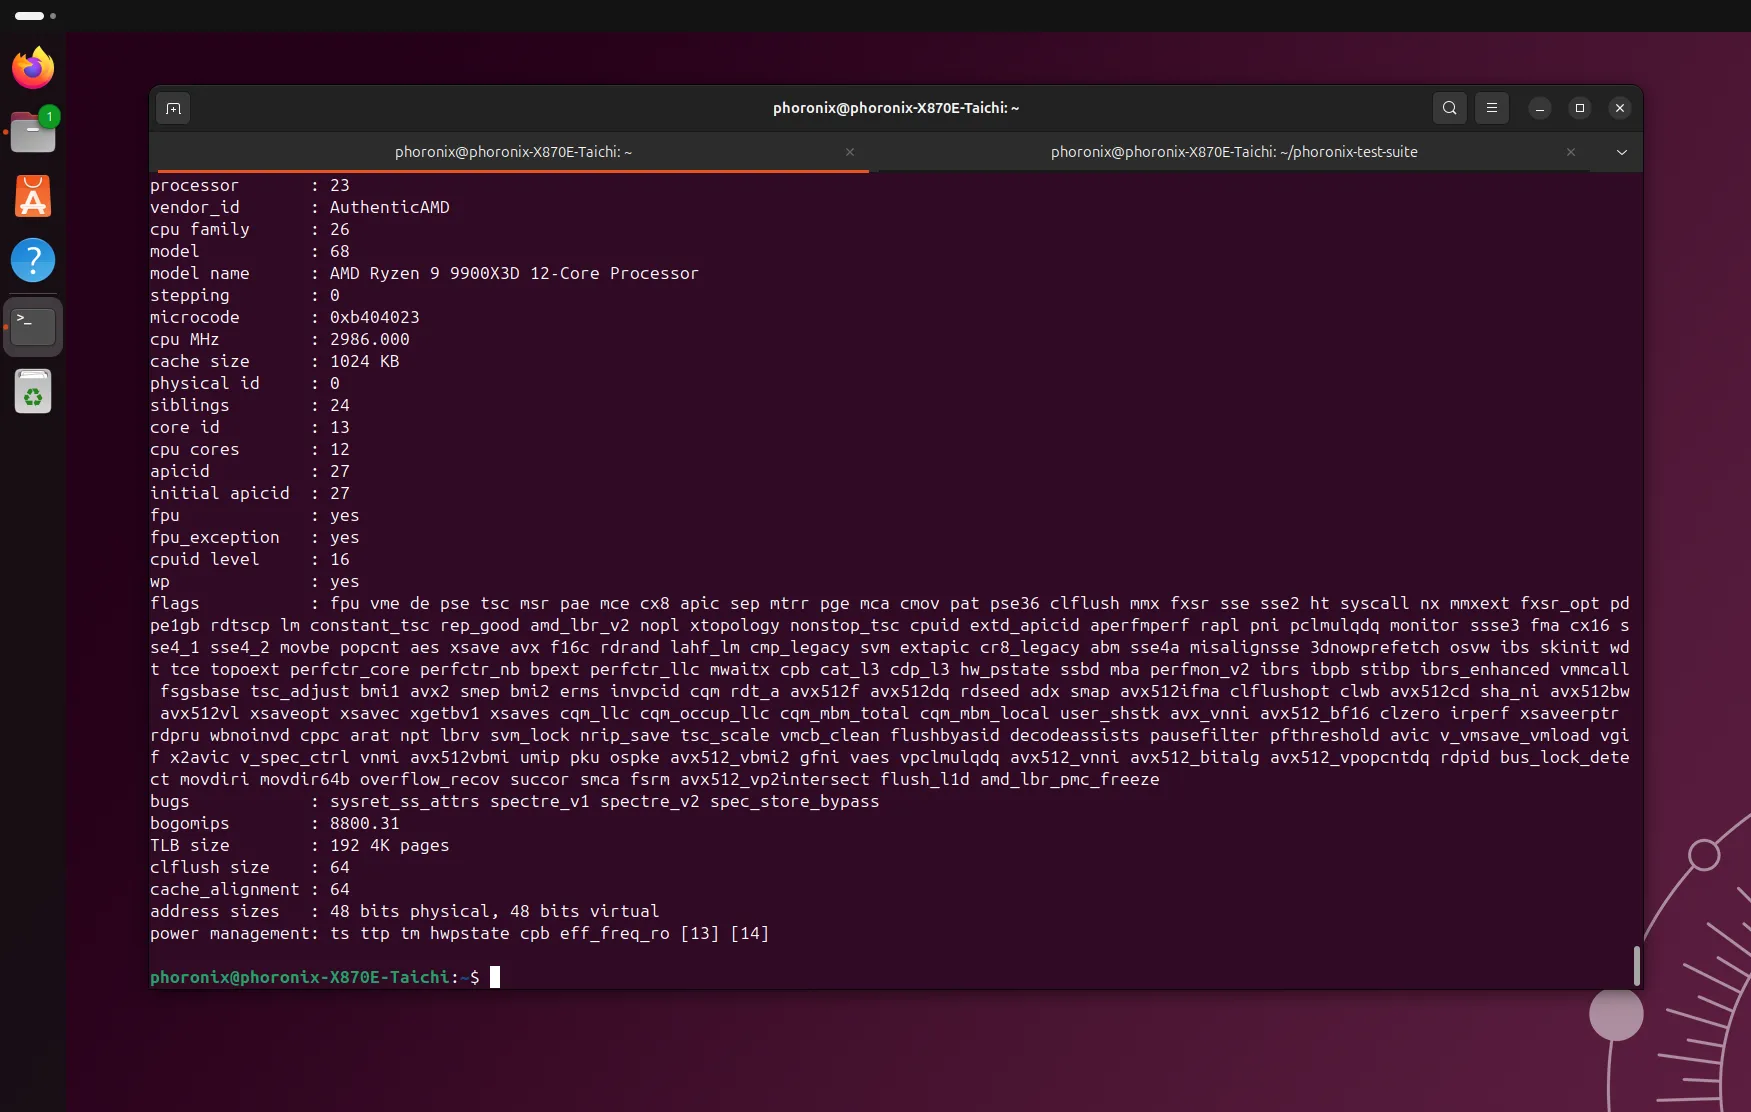This screenshot has height=1112, width=1751.
Task: Click the bogomips value 8800.31
Action: click(365, 823)
